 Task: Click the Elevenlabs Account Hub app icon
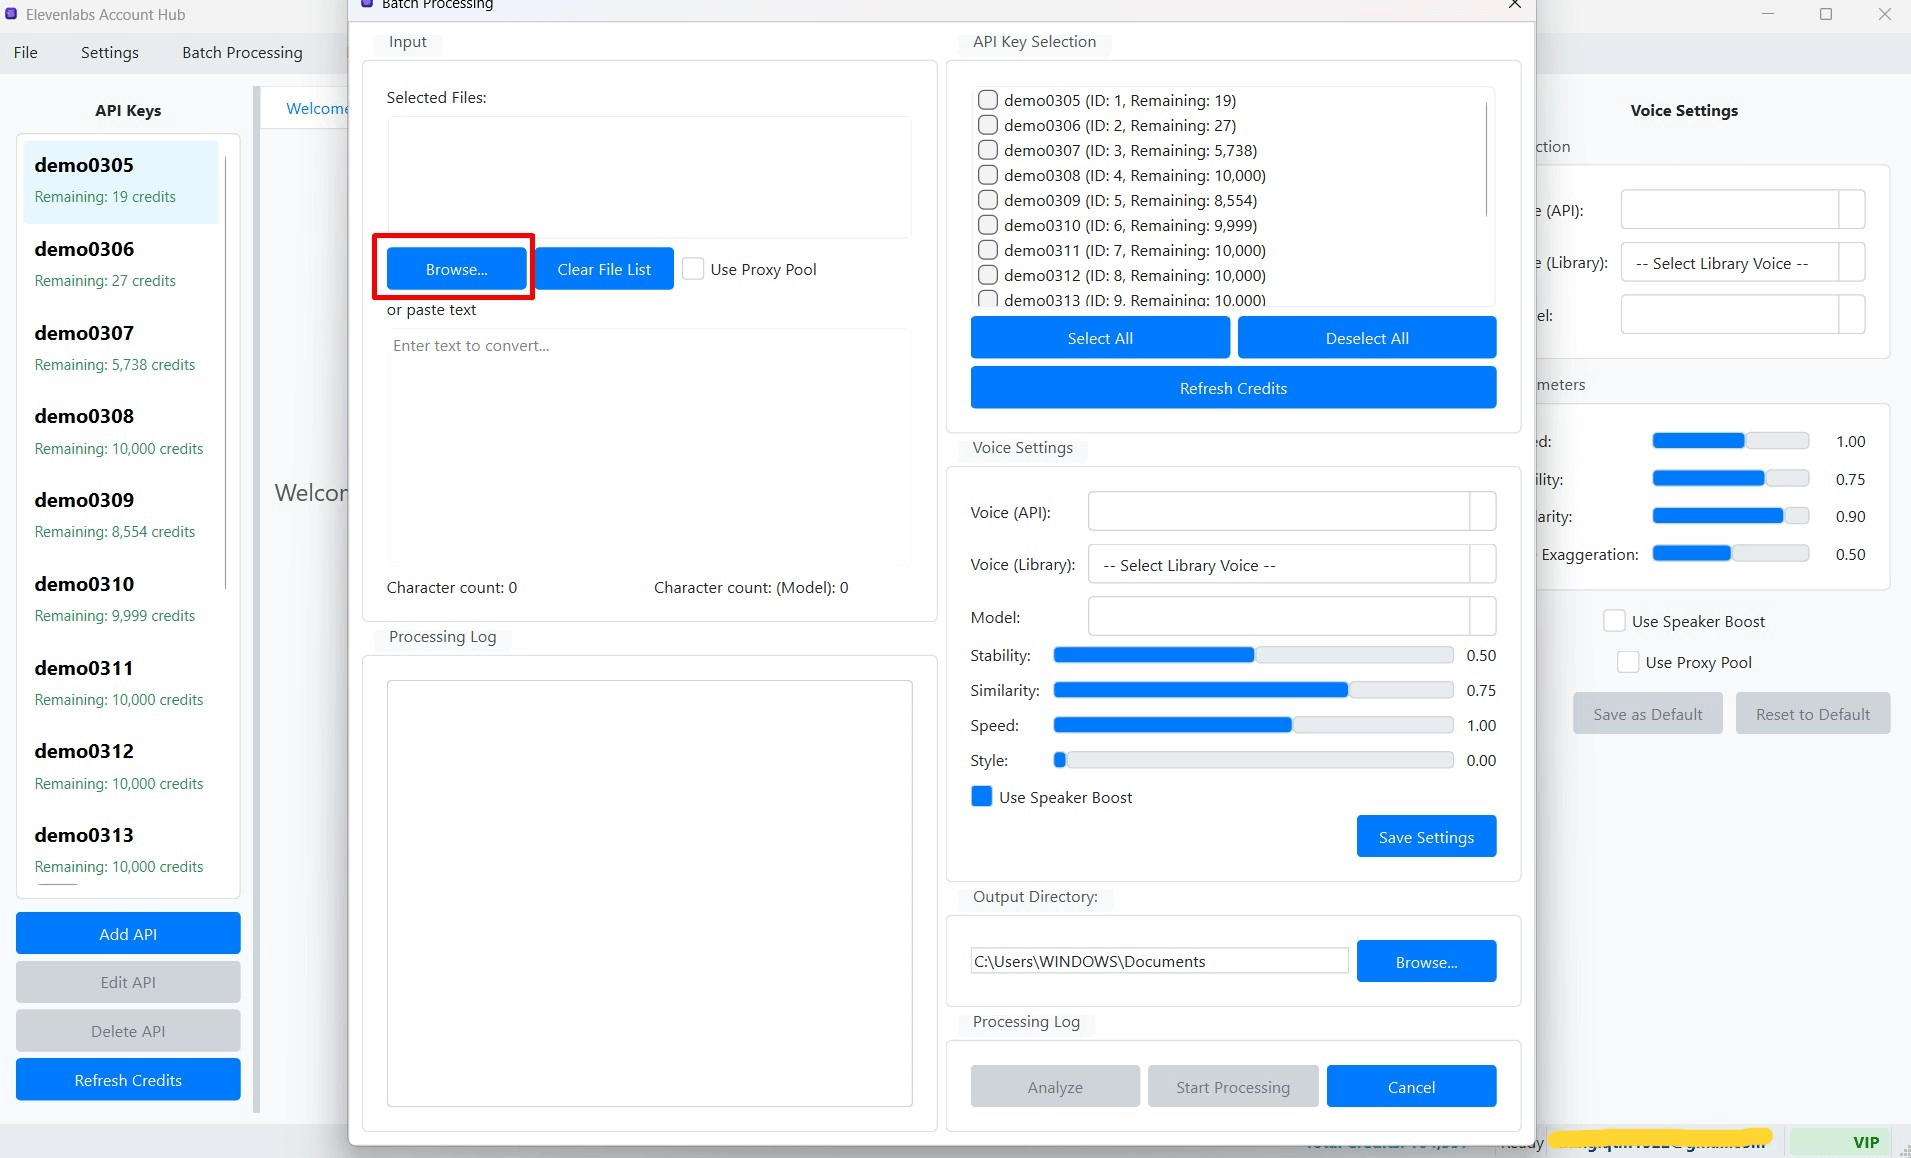click(12, 14)
